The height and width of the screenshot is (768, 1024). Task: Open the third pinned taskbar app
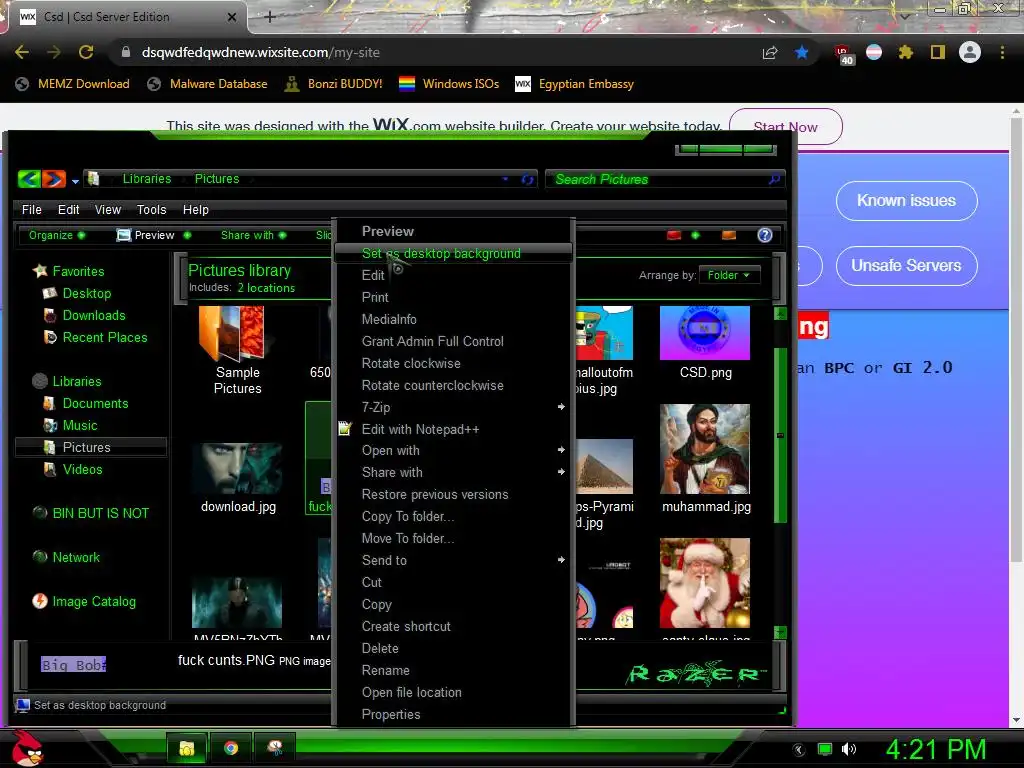pos(275,748)
